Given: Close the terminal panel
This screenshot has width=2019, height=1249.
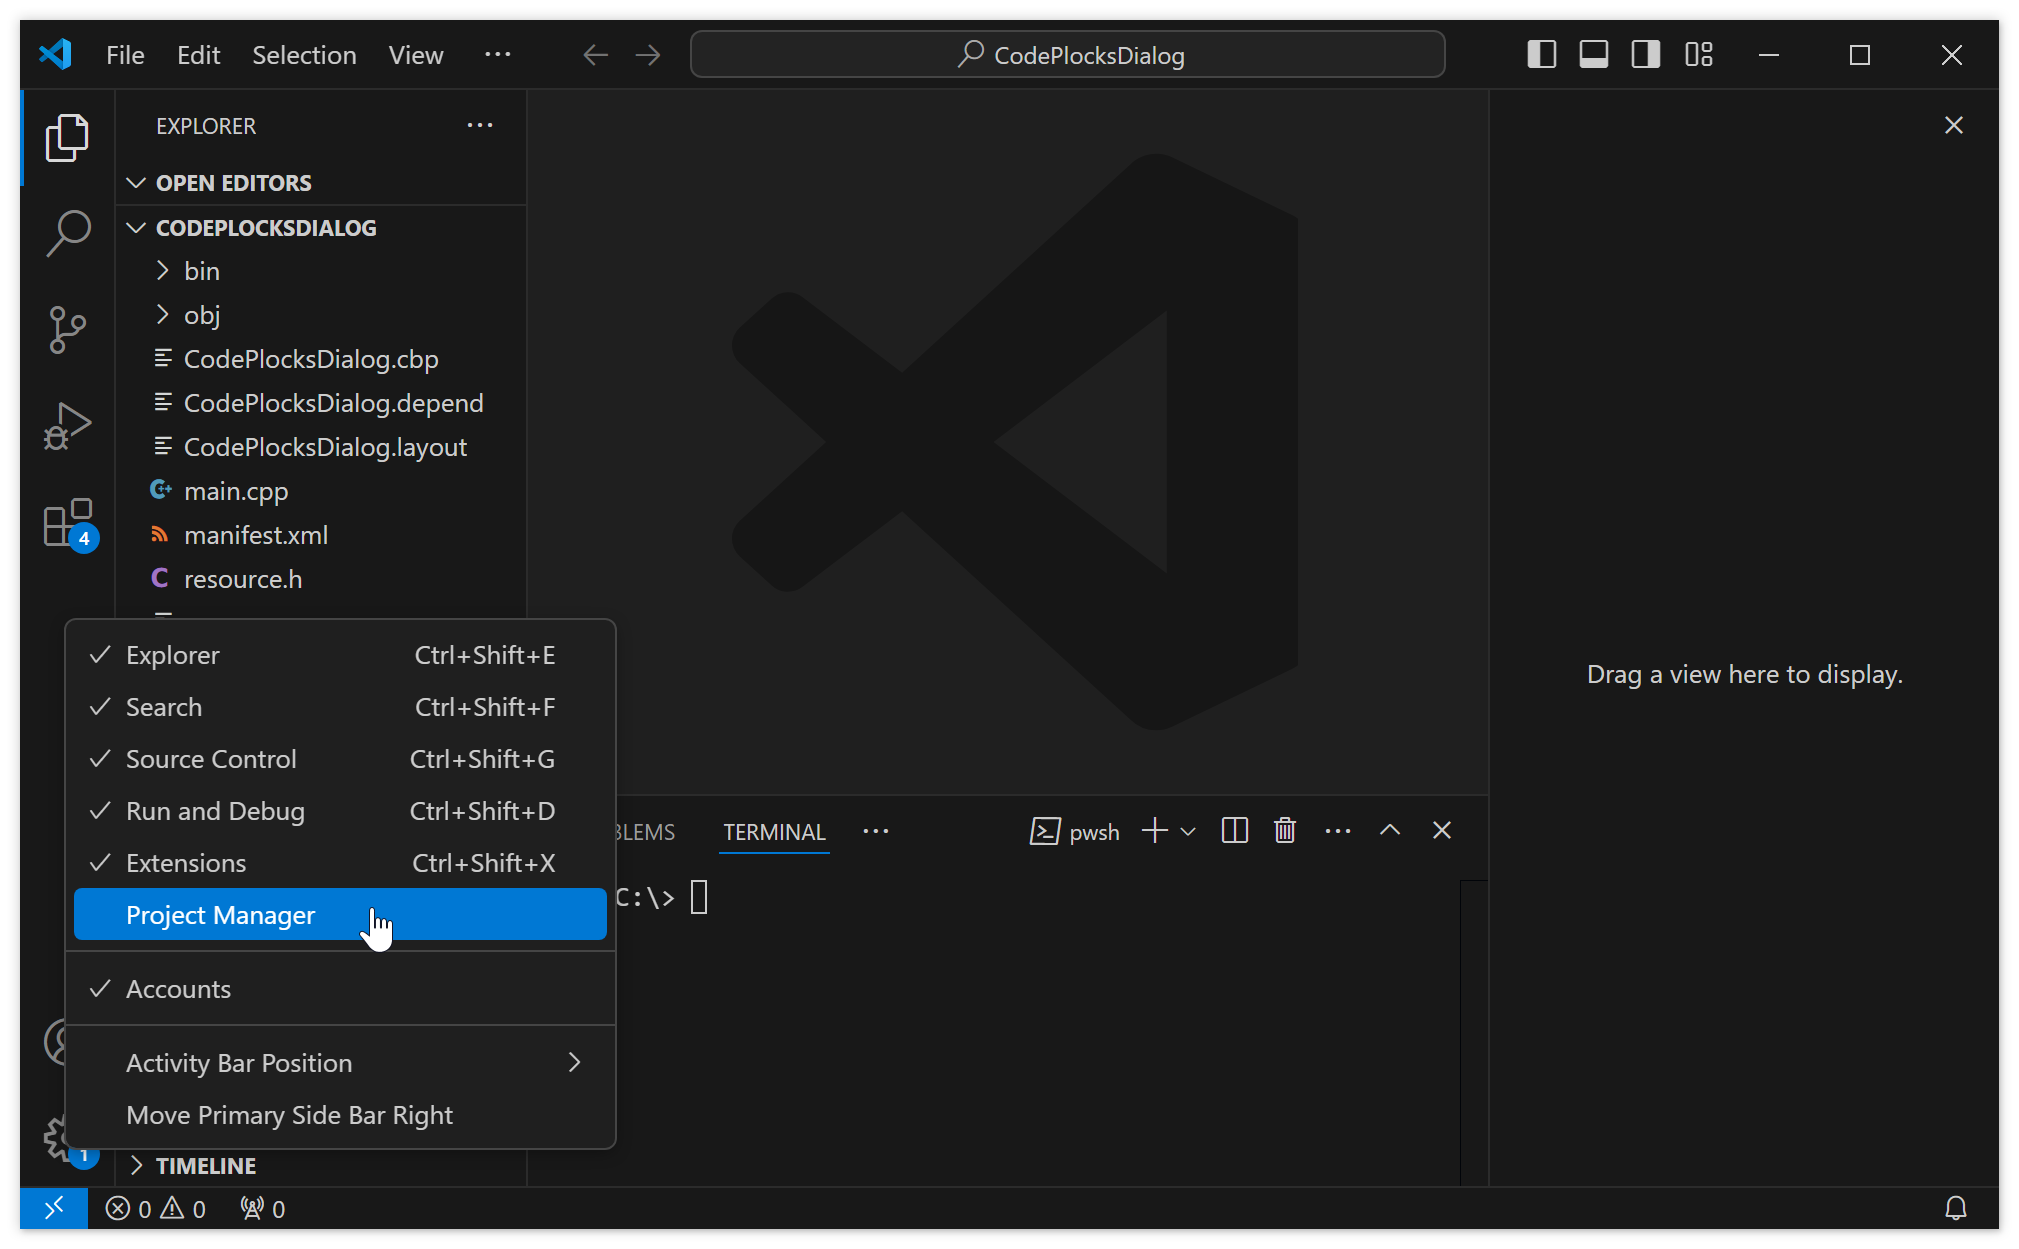Looking at the screenshot, I should (x=1441, y=831).
